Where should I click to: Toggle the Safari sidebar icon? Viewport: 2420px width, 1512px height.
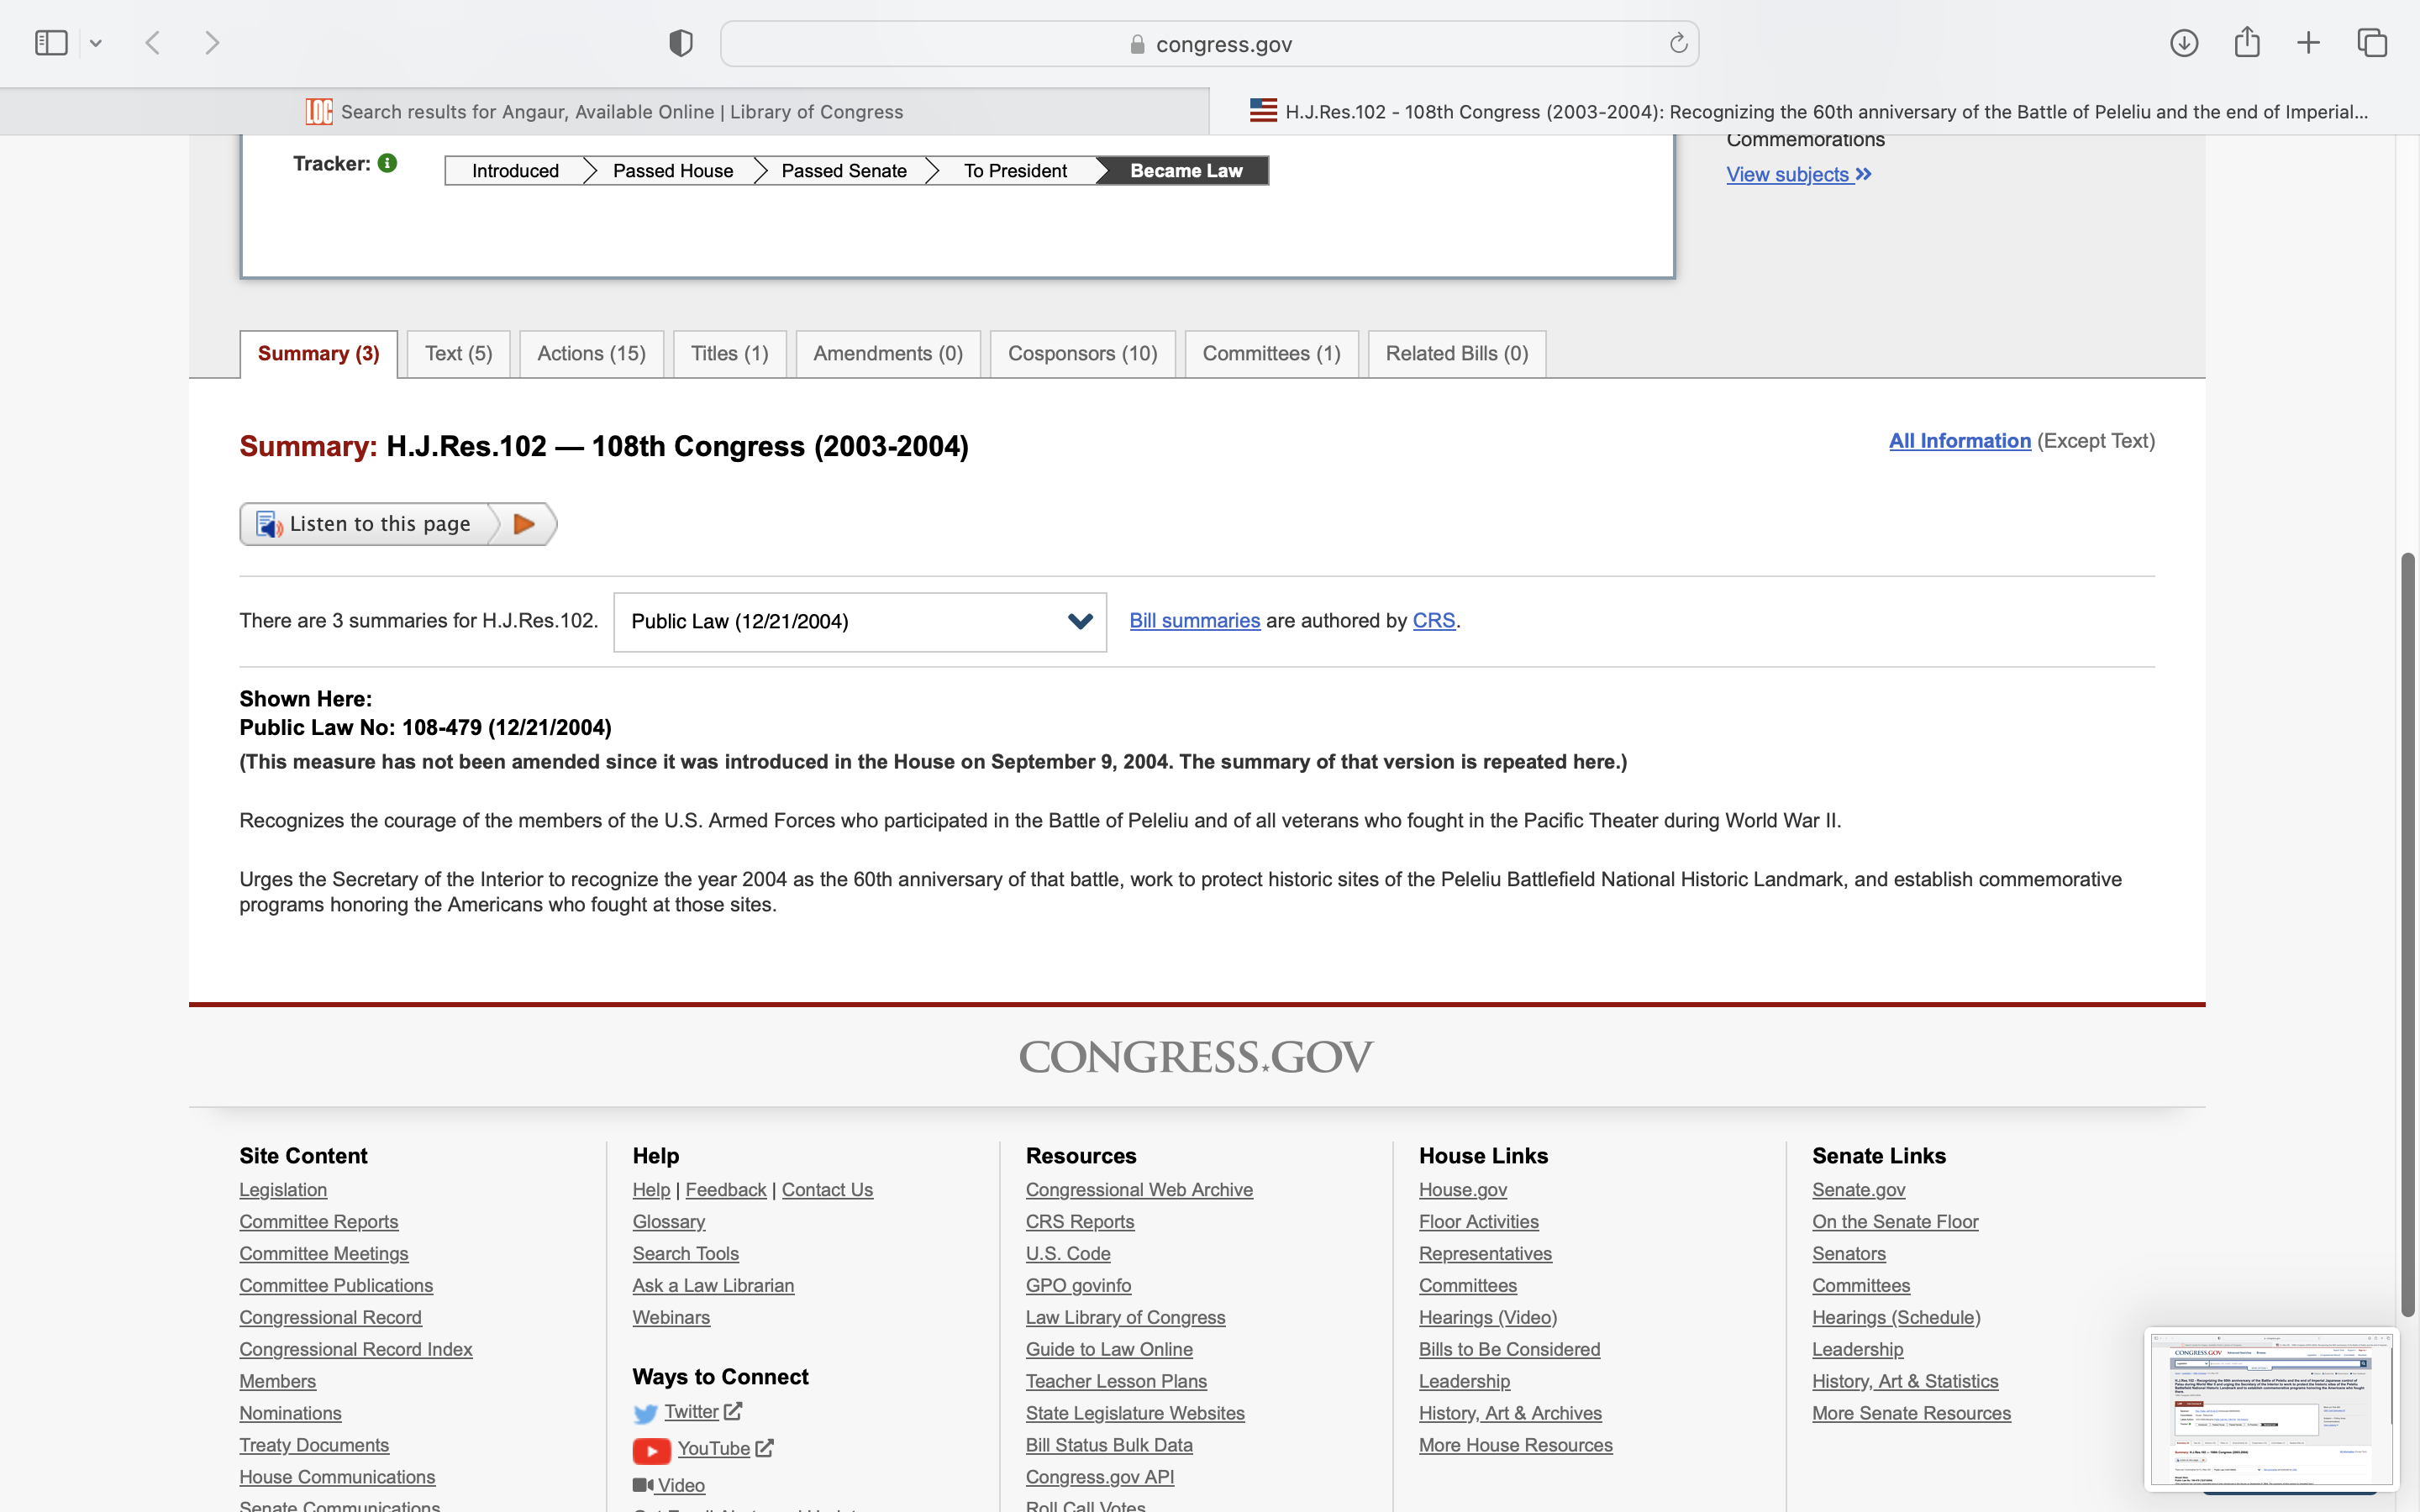coord(51,43)
